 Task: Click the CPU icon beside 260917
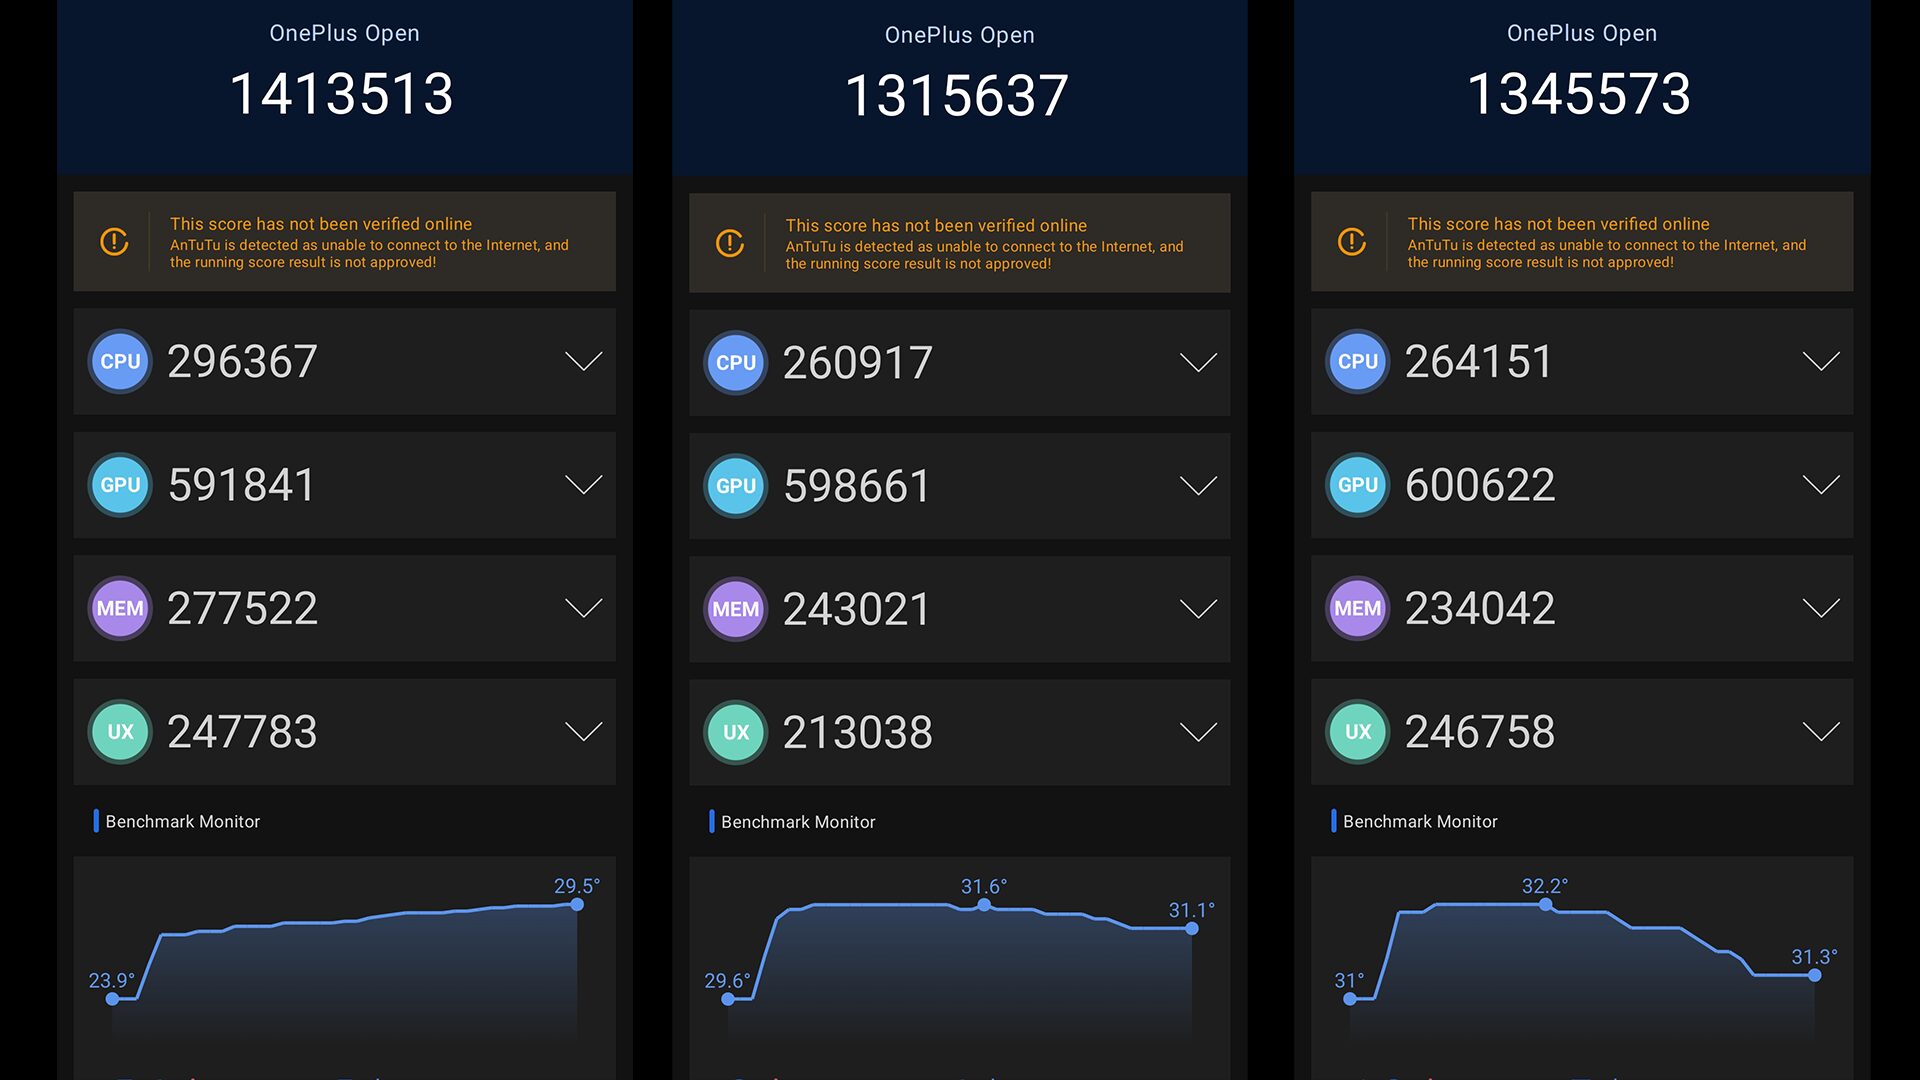tap(736, 363)
